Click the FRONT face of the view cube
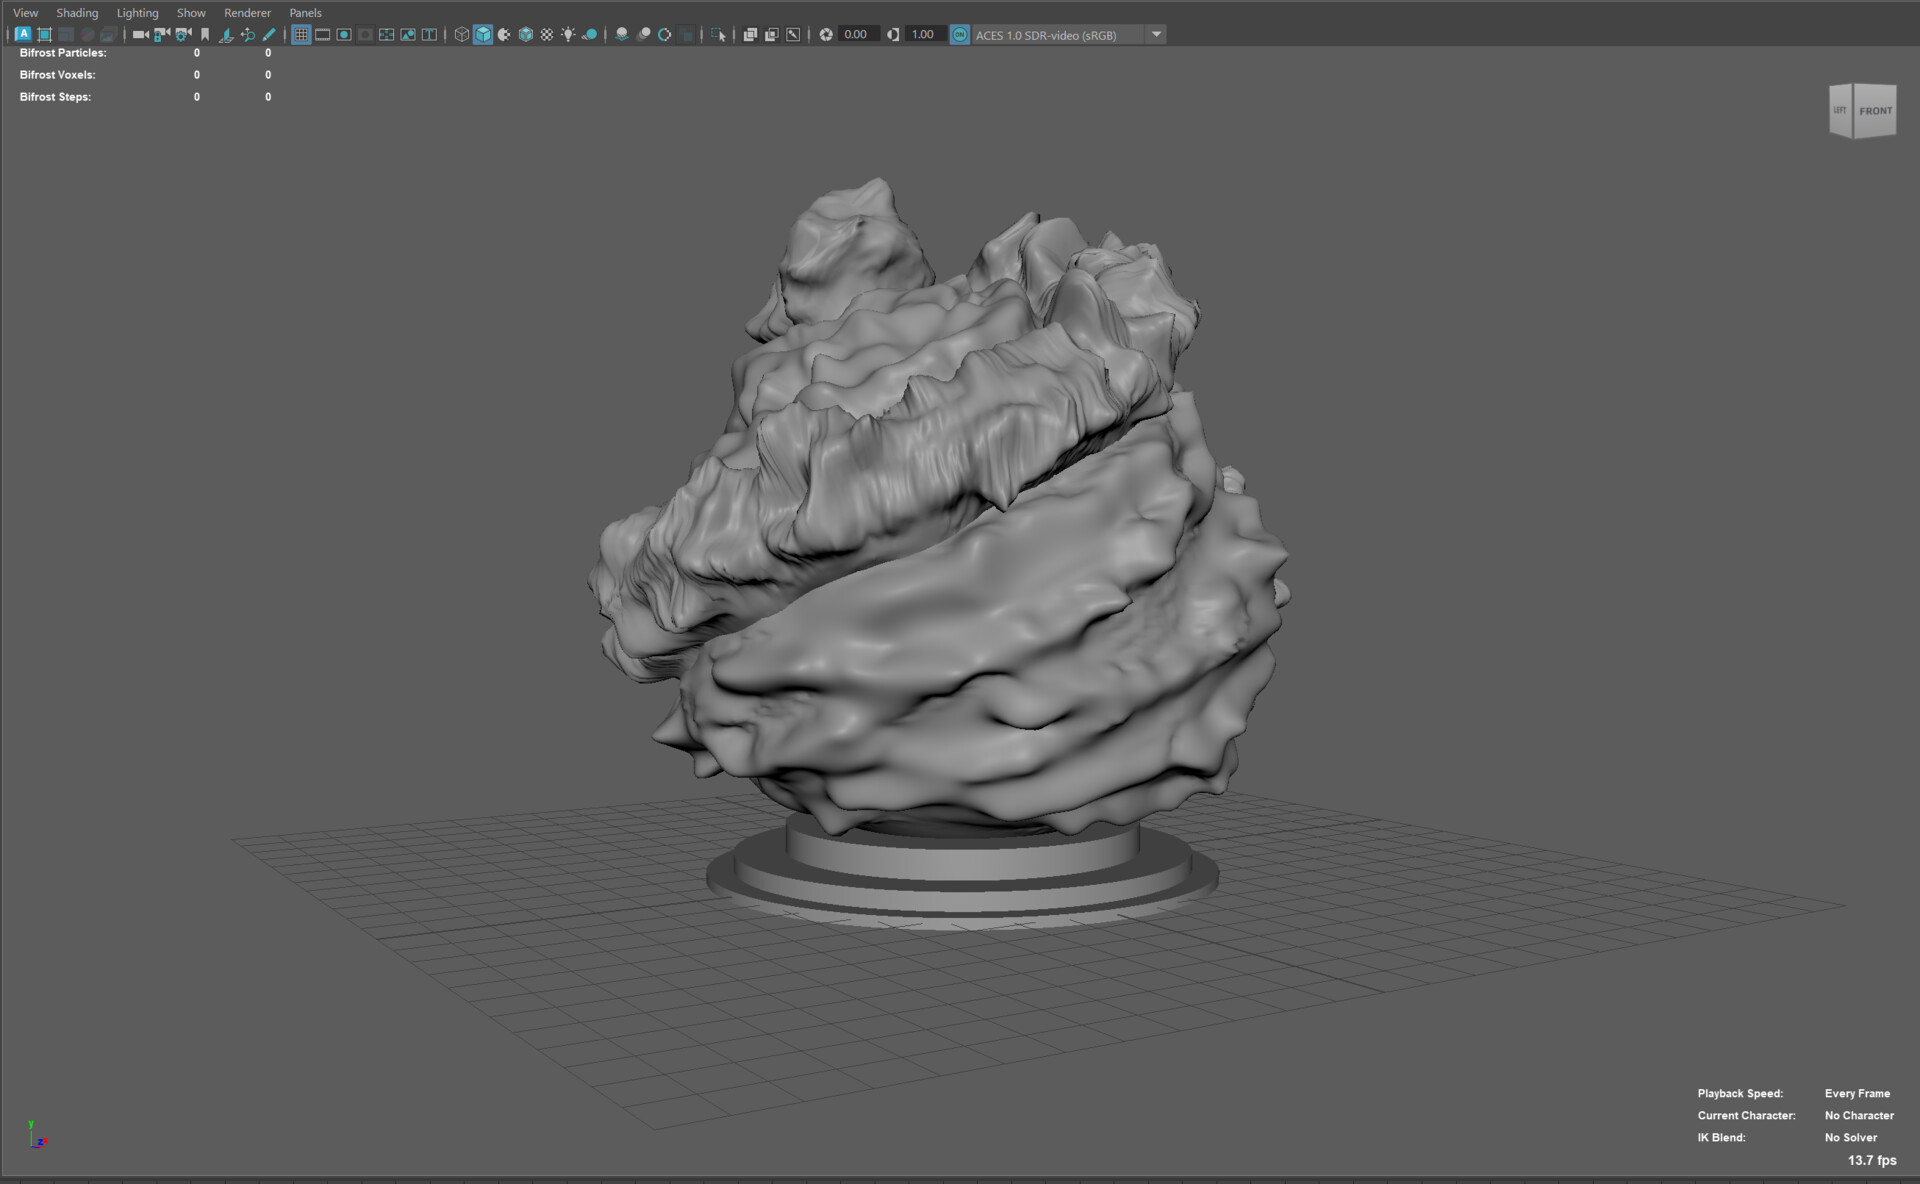 click(x=1877, y=111)
